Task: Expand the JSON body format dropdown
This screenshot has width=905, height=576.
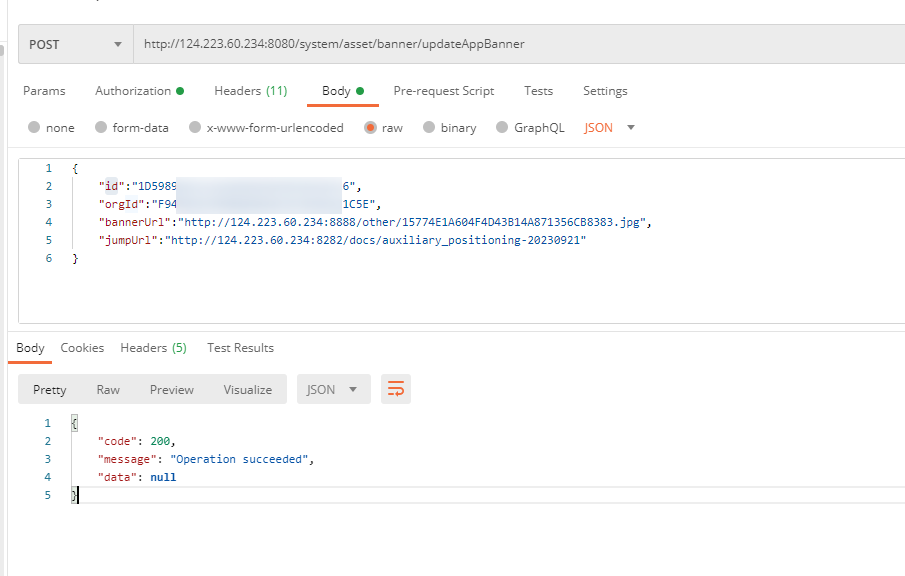Action: click(610, 128)
